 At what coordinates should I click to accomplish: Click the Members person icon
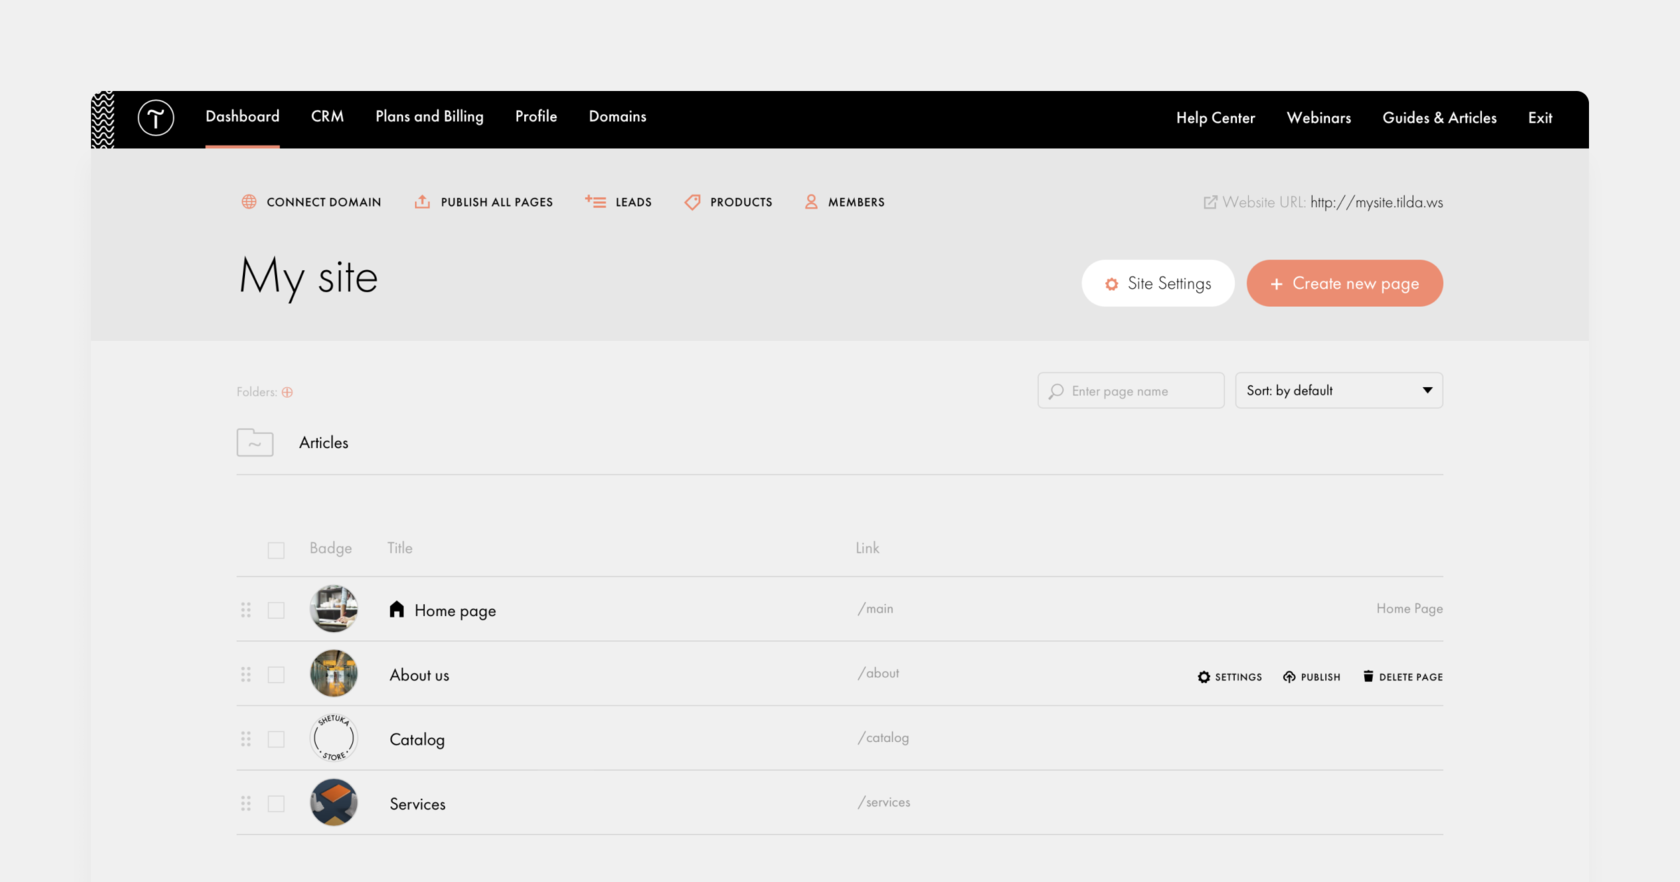coord(811,202)
